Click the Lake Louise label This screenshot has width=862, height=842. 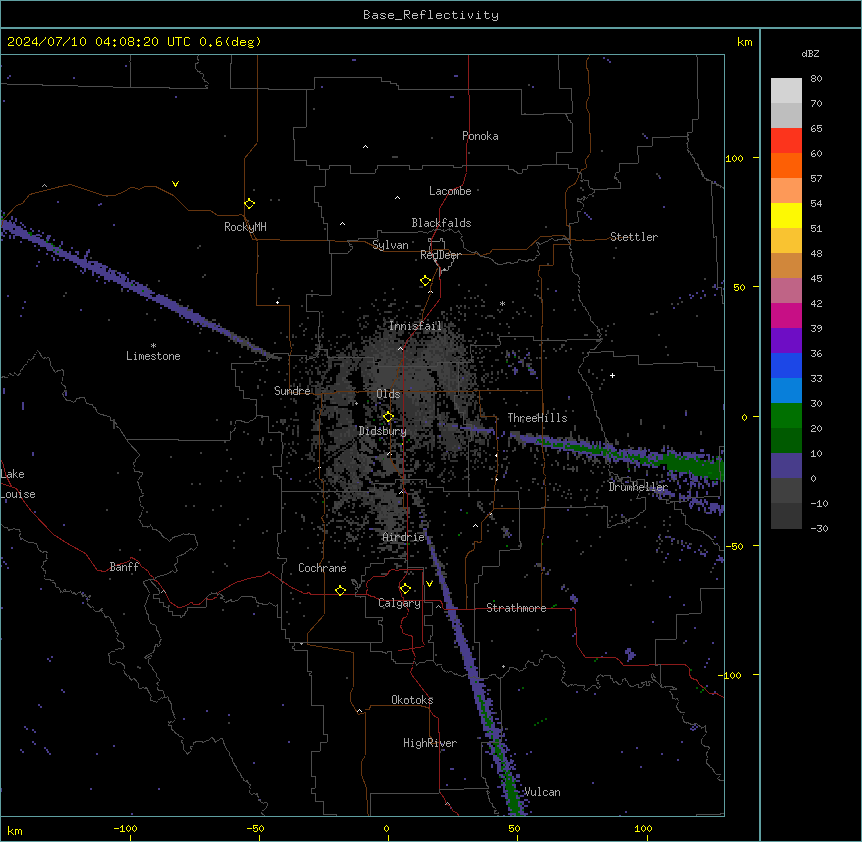pyautogui.click(x=18, y=484)
